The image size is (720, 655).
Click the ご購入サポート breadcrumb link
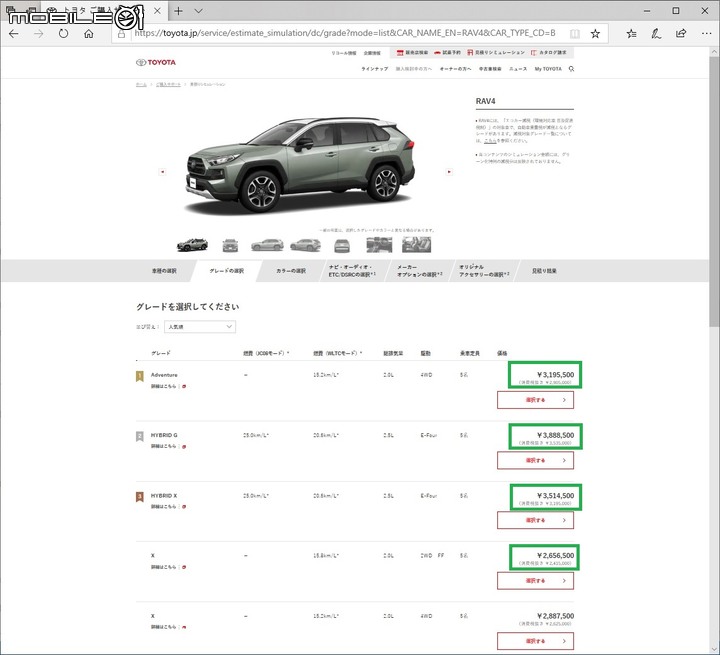tap(168, 85)
